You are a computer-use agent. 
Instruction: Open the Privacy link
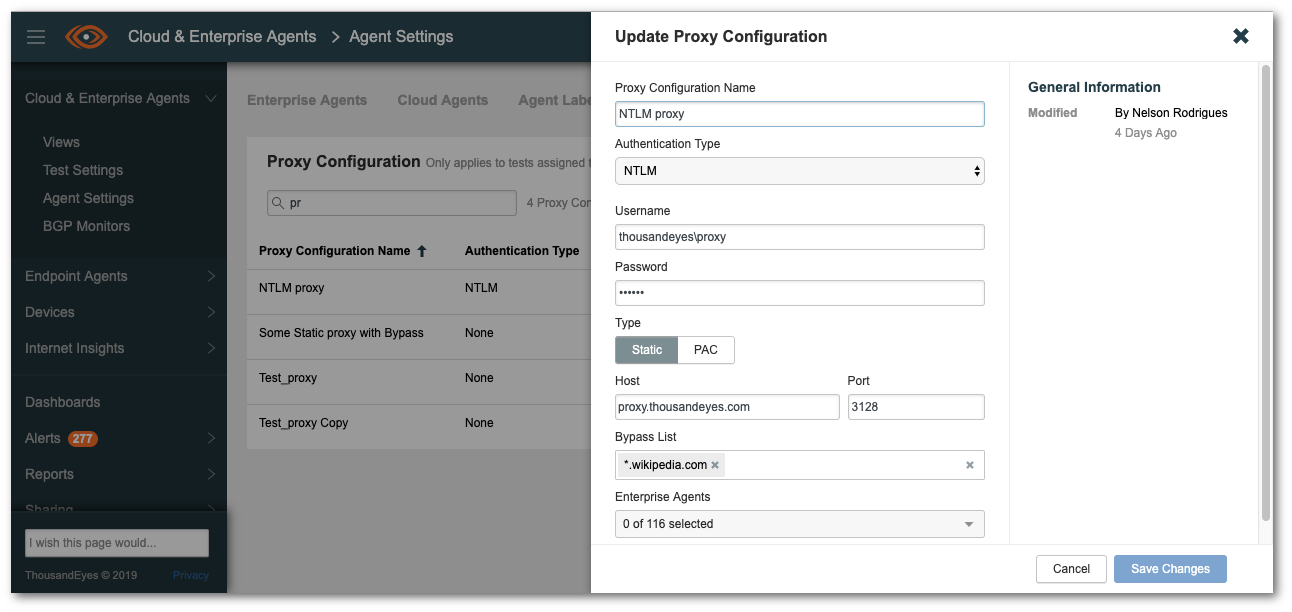click(191, 575)
